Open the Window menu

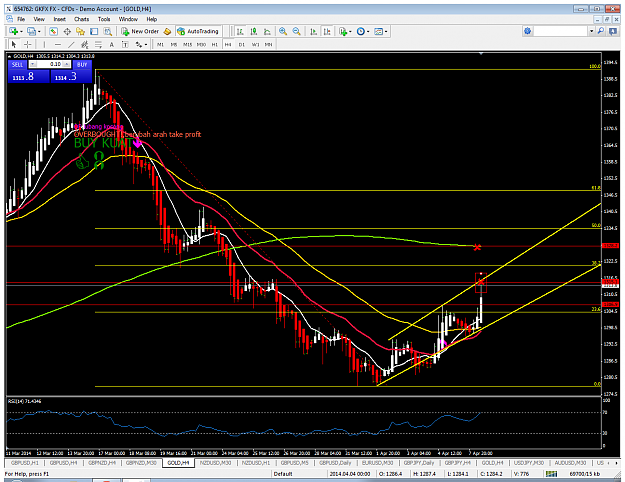coord(128,19)
